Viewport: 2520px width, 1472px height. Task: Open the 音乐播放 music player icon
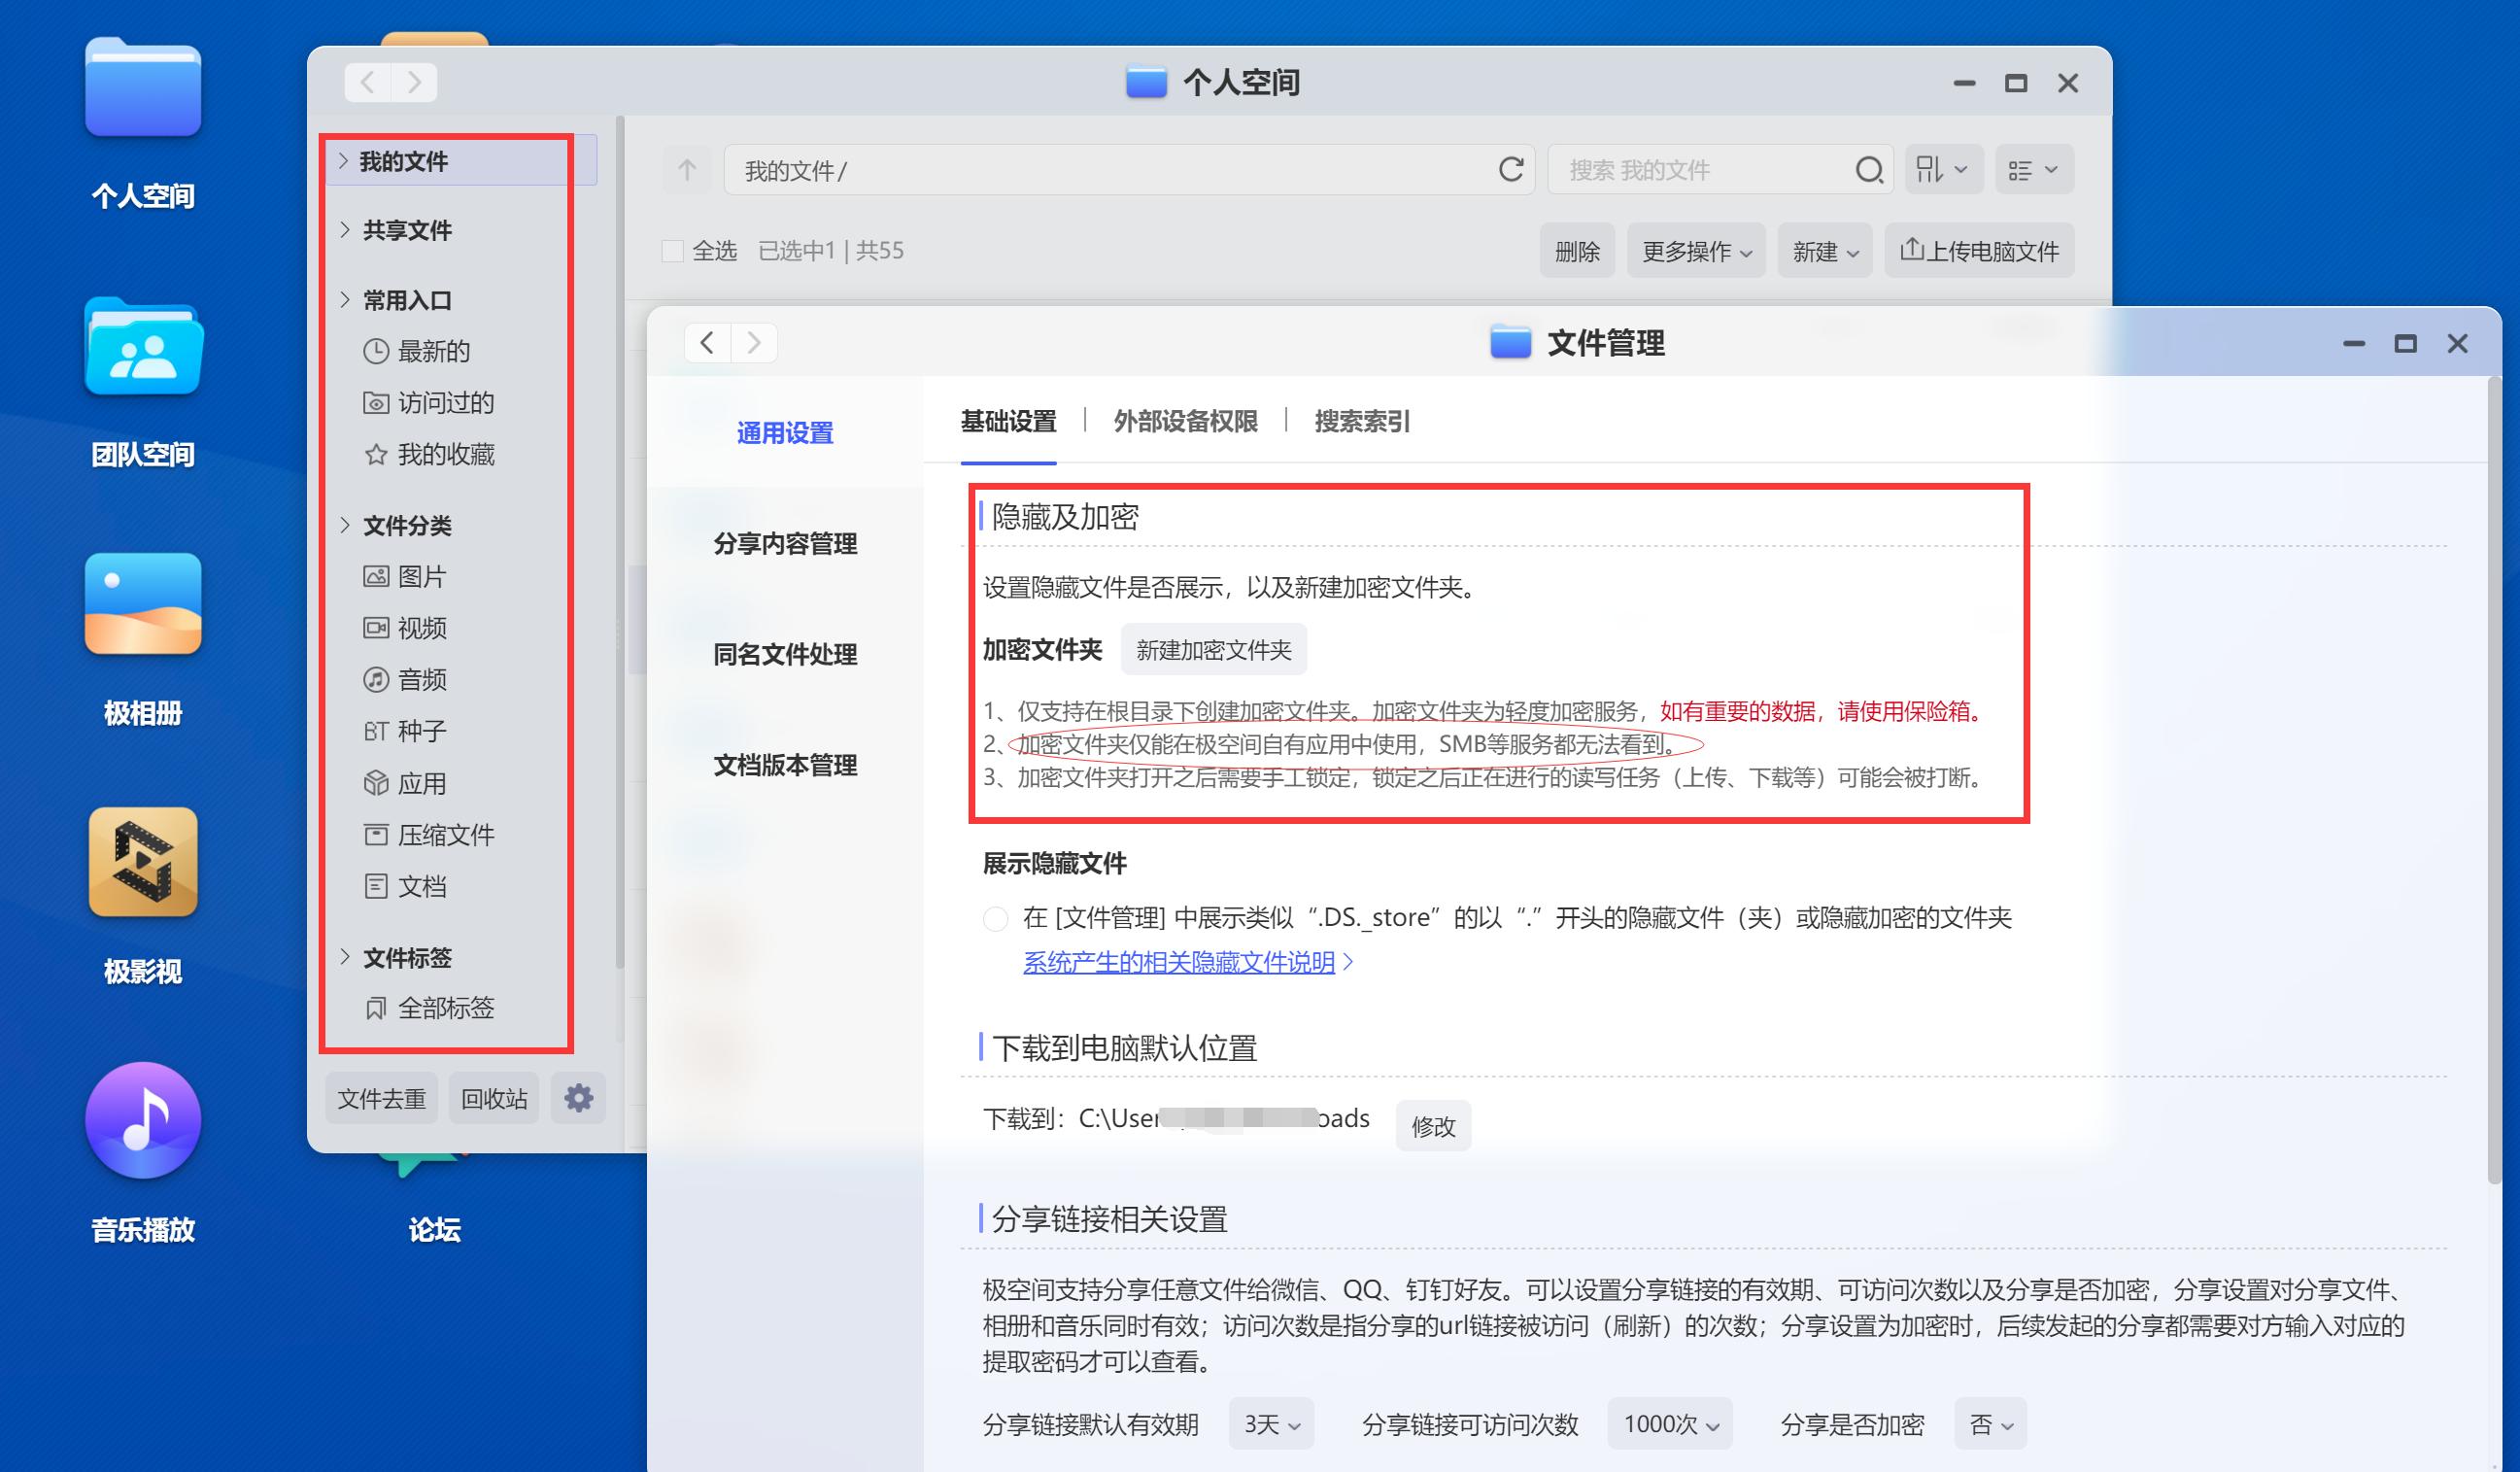pyautogui.click(x=141, y=1120)
